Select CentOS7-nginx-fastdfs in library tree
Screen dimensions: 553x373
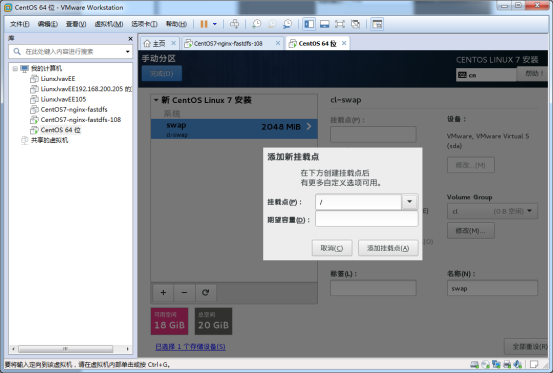tap(74, 109)
